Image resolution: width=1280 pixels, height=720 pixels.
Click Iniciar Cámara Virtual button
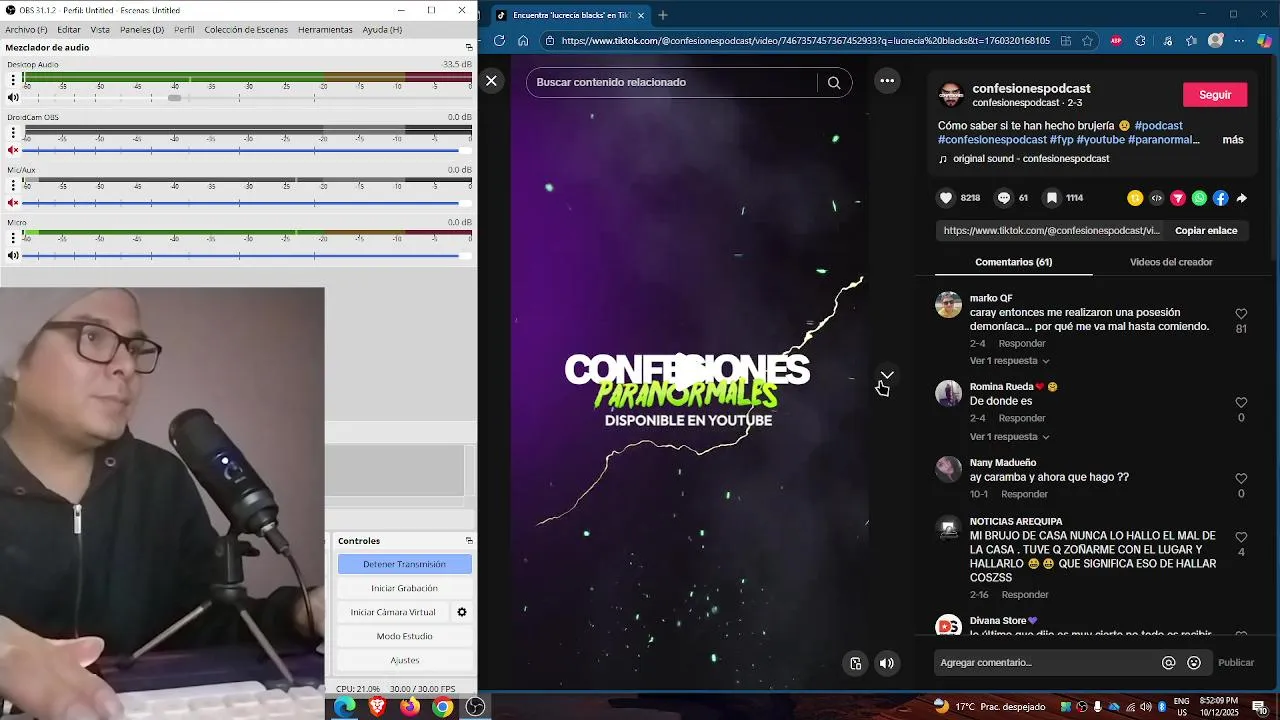(393, 612)
